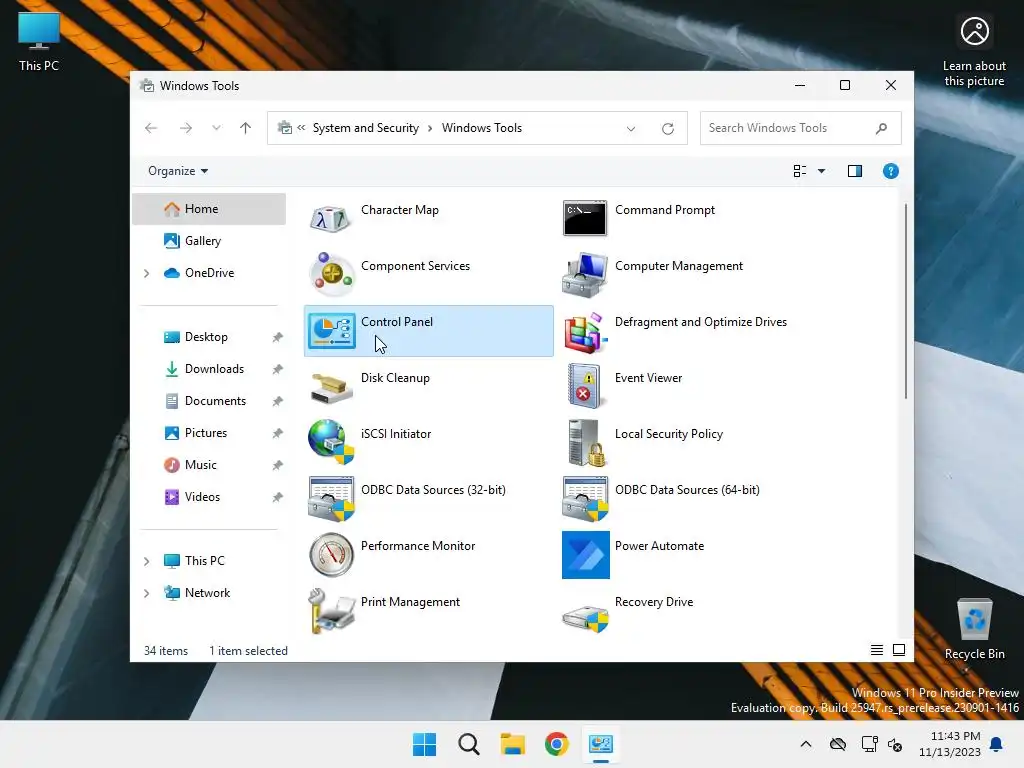Click the search magnifier in Search Windows Tools
Image resolution: width=1024 pixels, height=768 pixels.
point(882,128)
